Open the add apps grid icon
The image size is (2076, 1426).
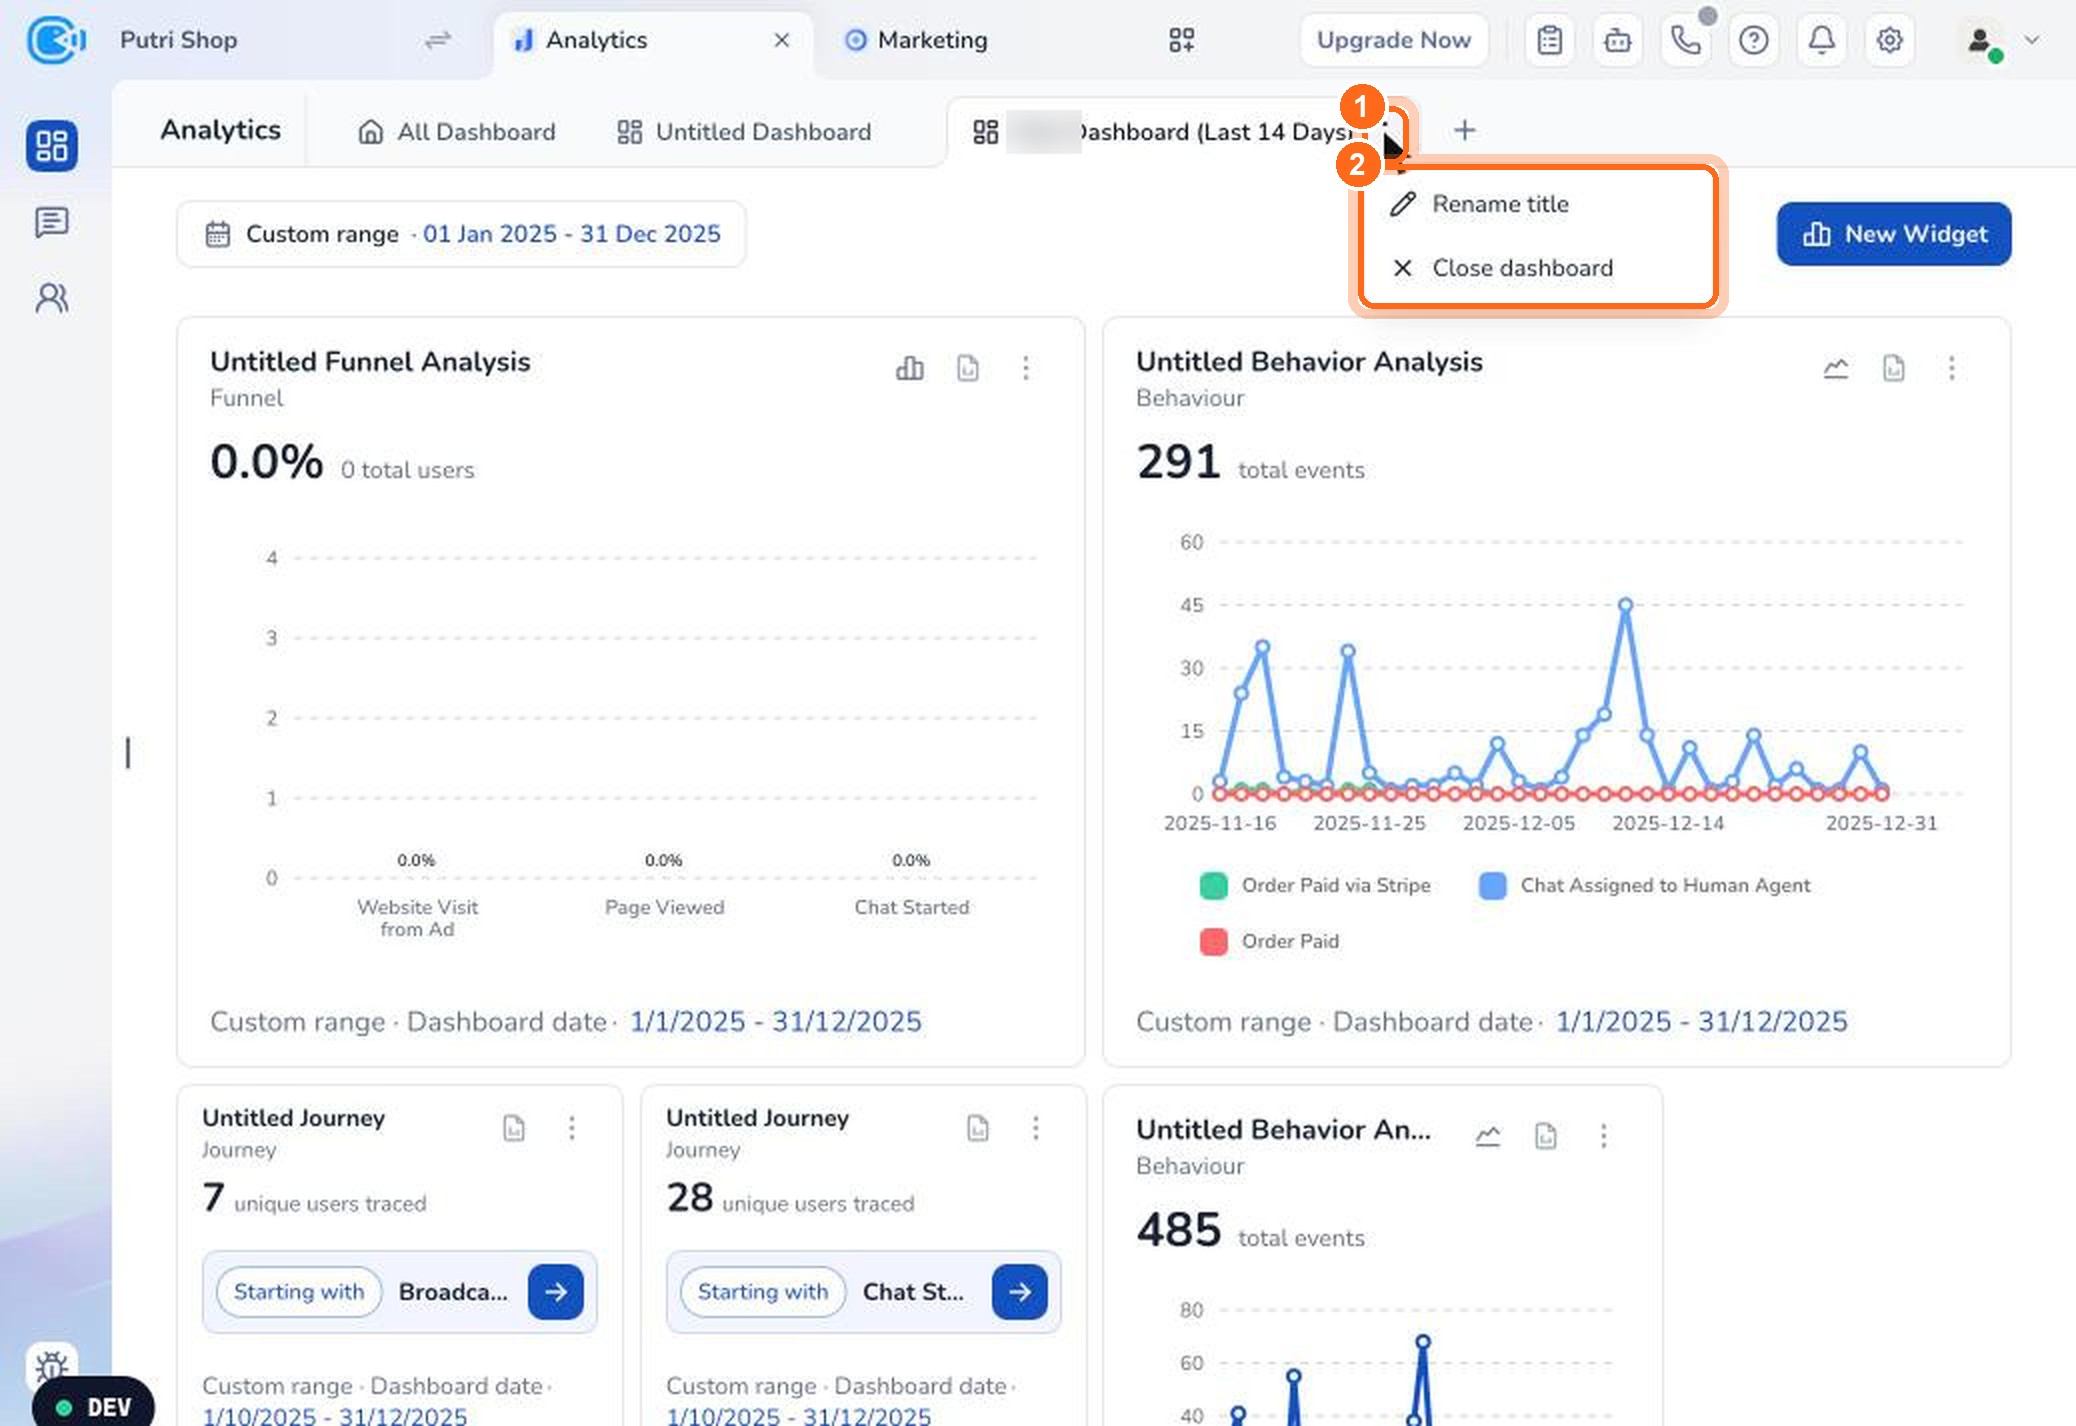1182,40
